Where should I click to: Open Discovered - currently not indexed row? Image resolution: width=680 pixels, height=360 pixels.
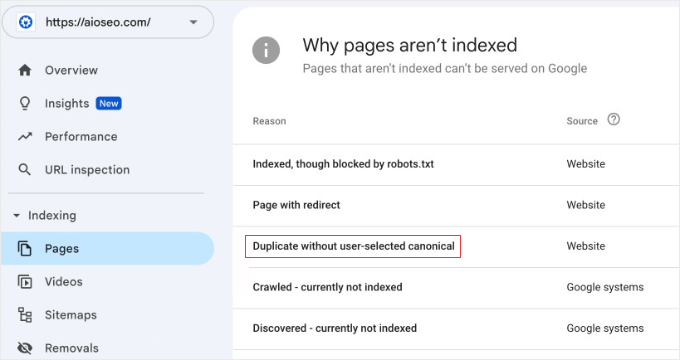[x=456, y=329]
